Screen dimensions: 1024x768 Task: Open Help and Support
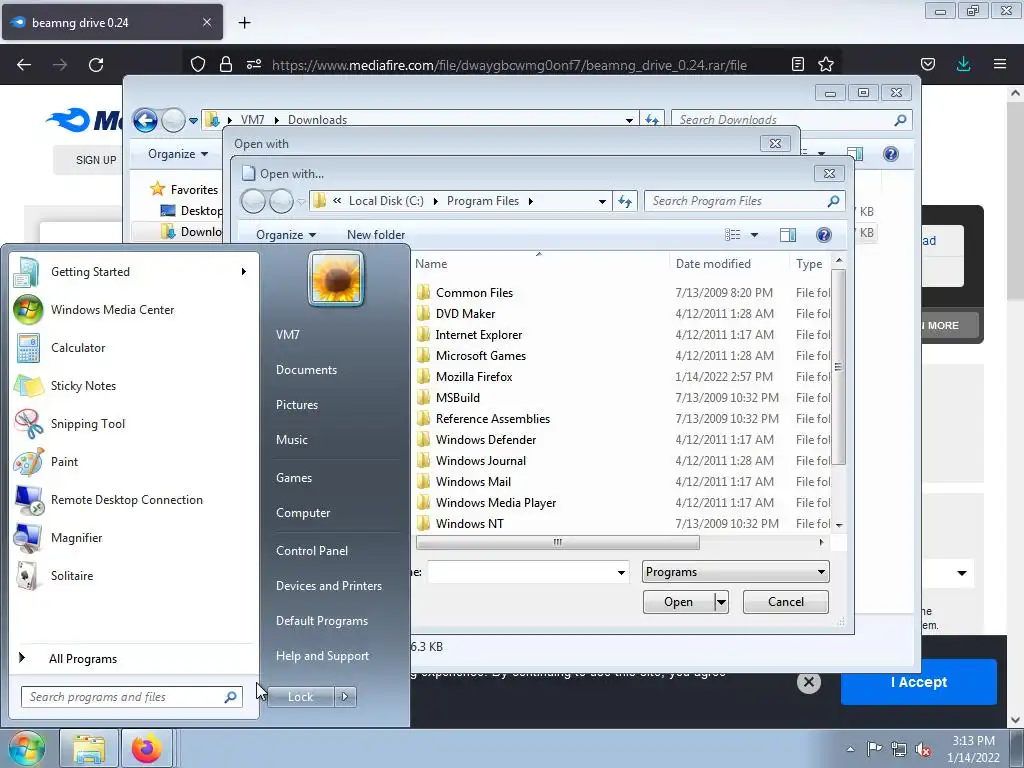pos(323,656)
